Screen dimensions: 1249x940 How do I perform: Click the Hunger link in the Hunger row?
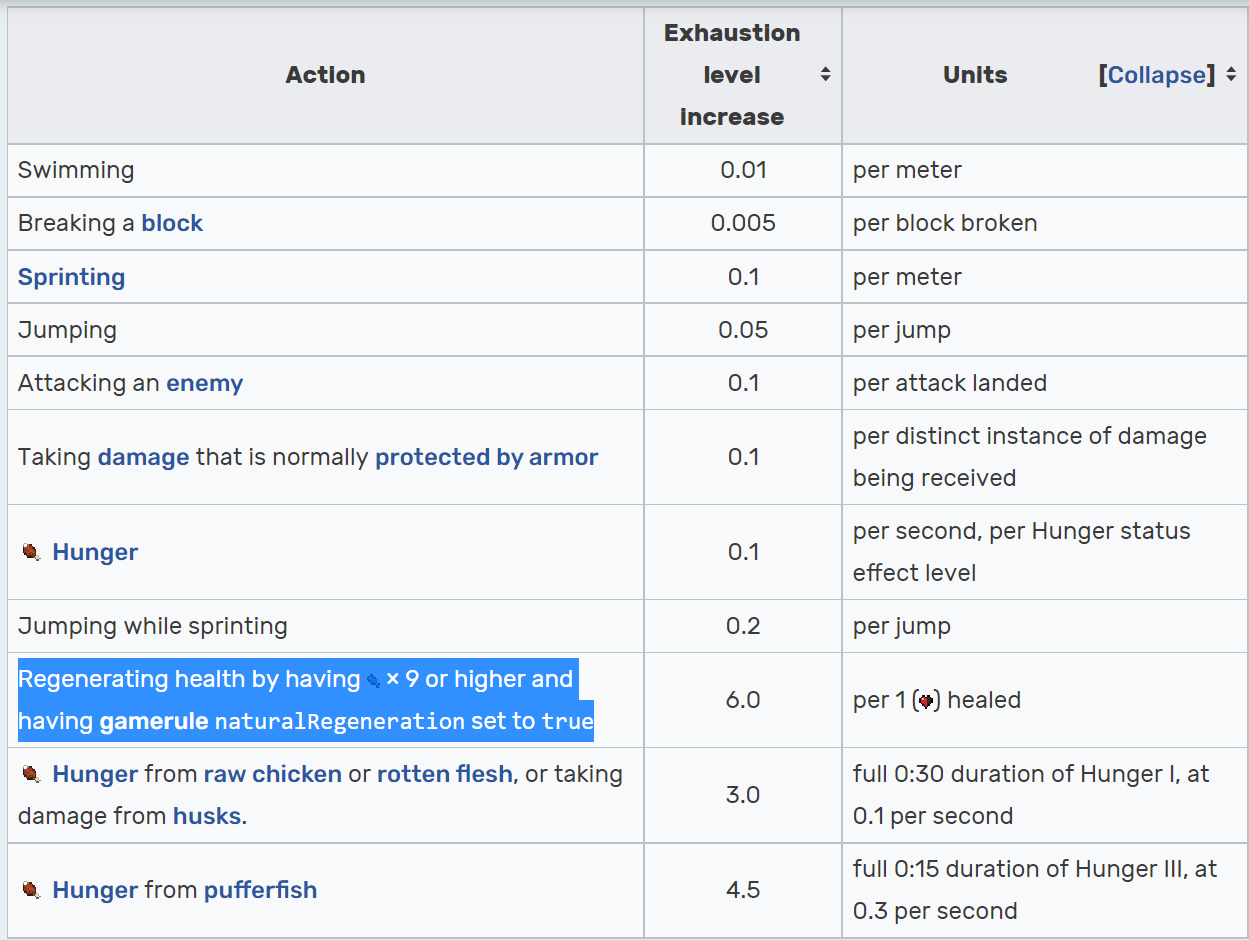(95, 552)
